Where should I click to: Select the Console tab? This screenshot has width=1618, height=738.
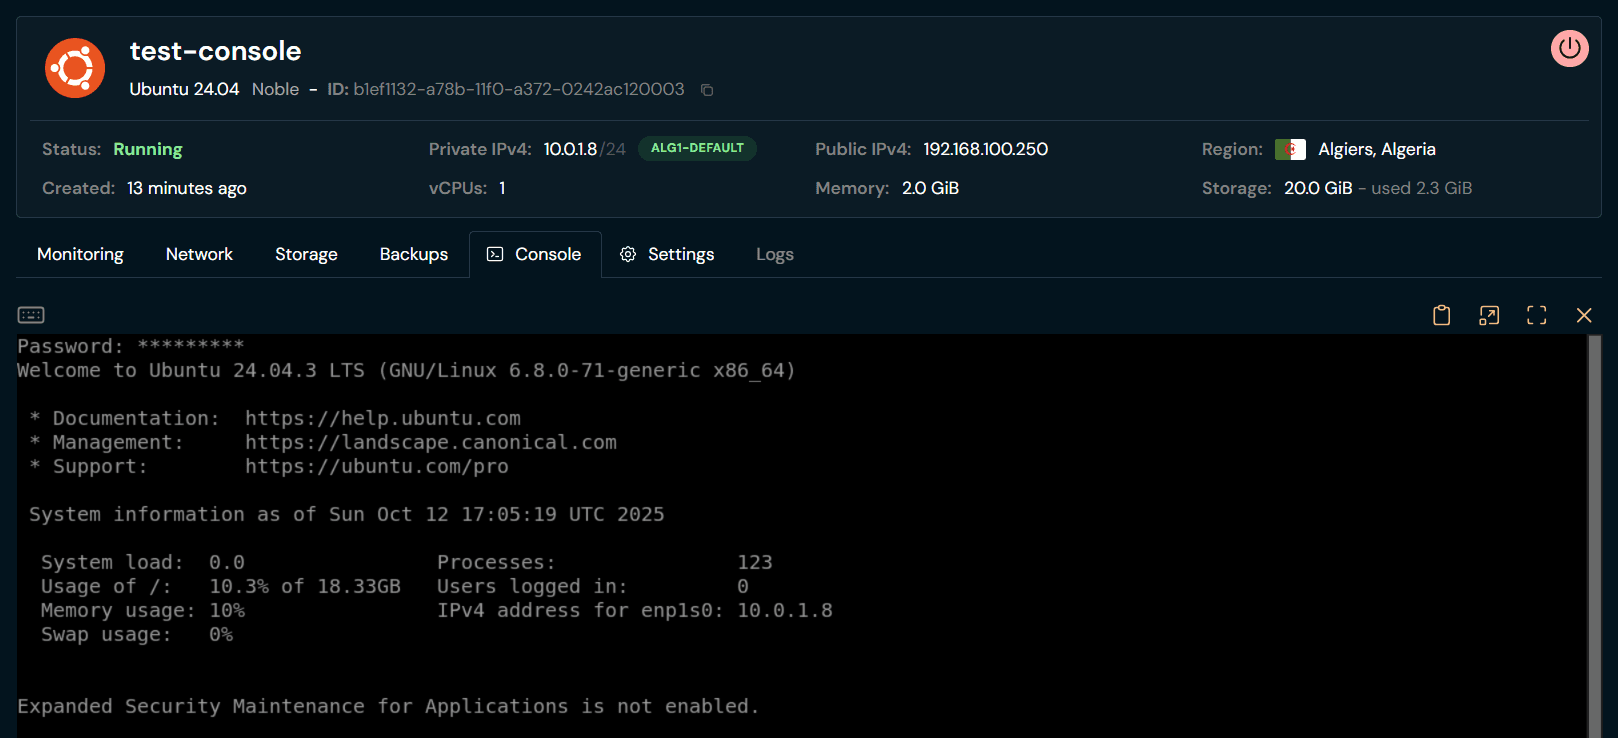click(x=535, y=254)
